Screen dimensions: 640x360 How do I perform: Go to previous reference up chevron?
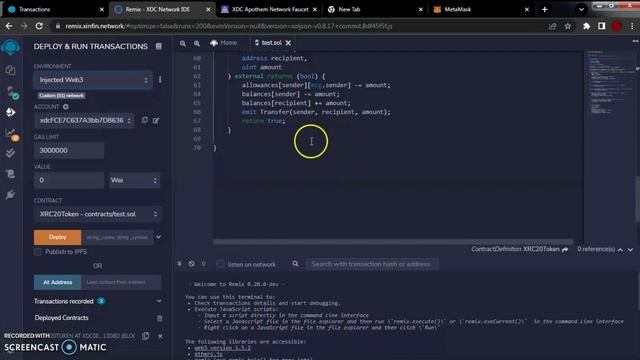click(620, 249)
